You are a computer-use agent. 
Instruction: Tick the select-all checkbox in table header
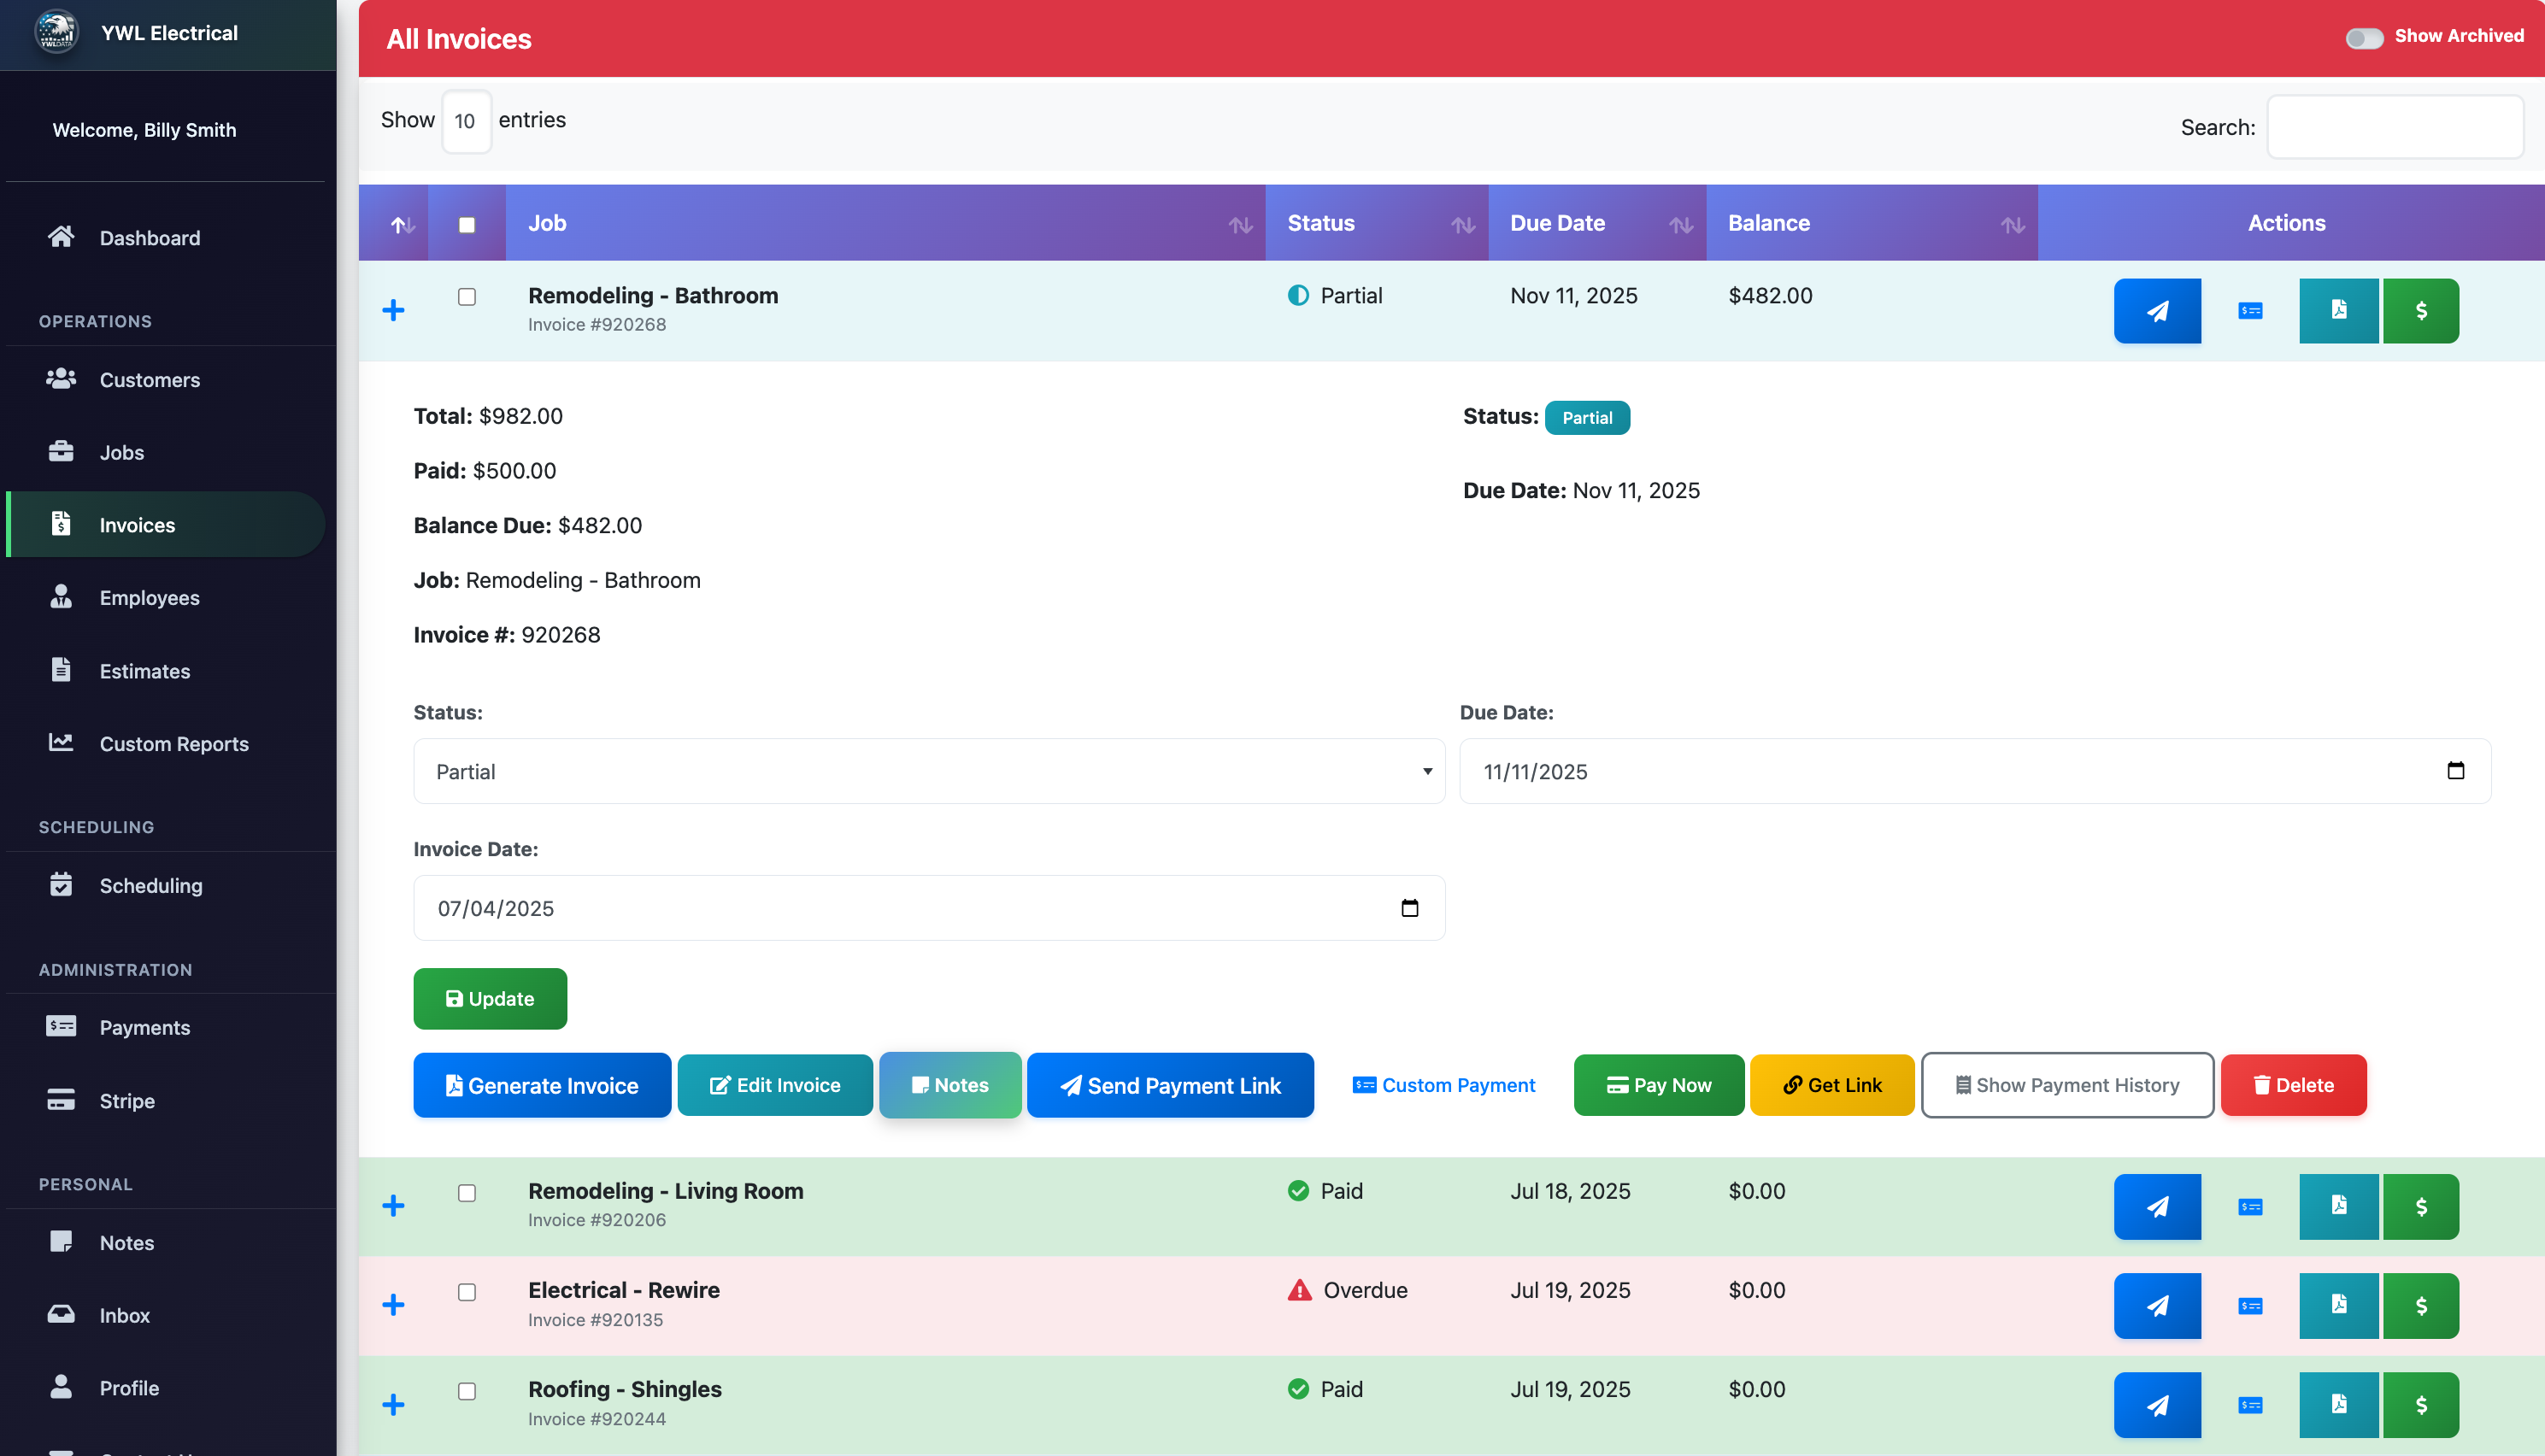point(467,225)
